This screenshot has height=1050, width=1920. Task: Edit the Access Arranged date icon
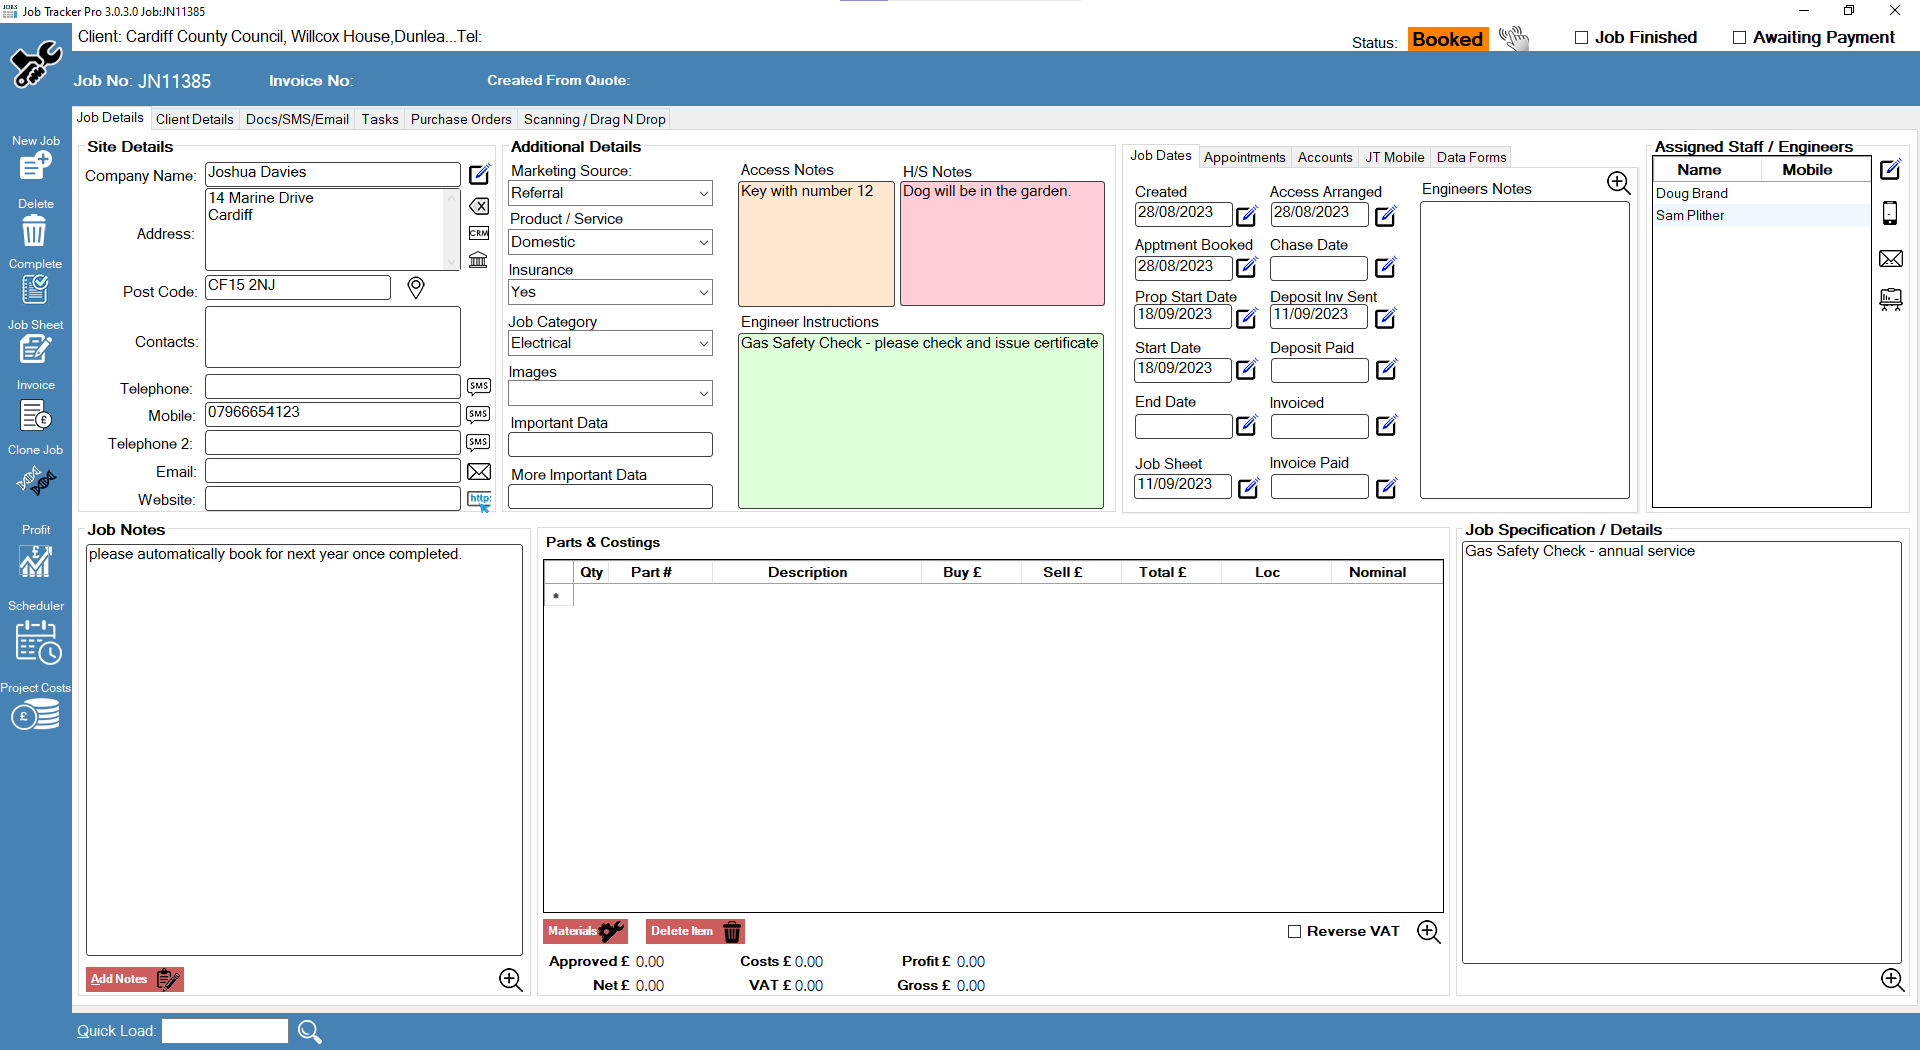(1386, 215)
